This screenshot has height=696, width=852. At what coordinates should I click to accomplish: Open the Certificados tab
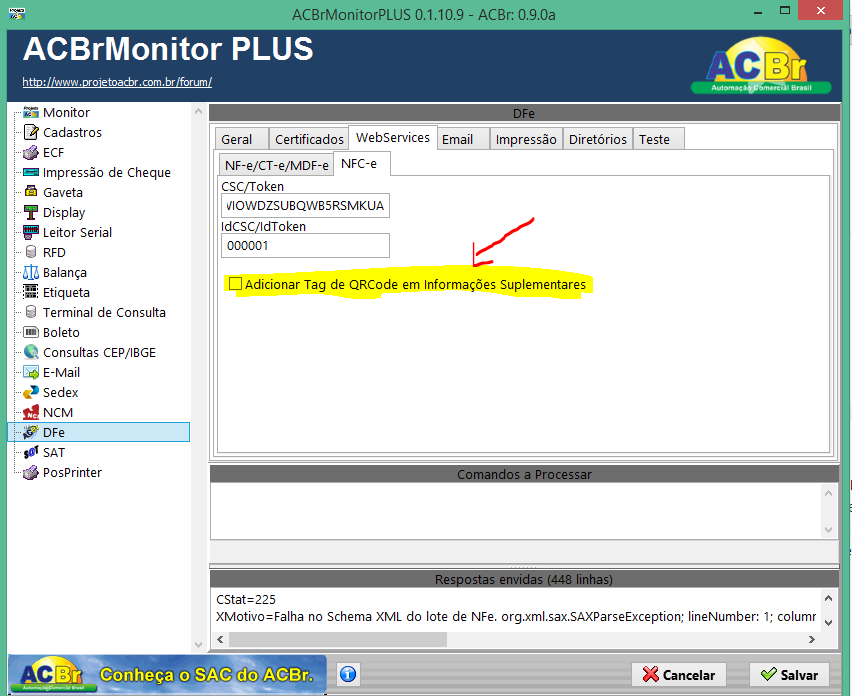pyautogui.click(x=309, y=140)
